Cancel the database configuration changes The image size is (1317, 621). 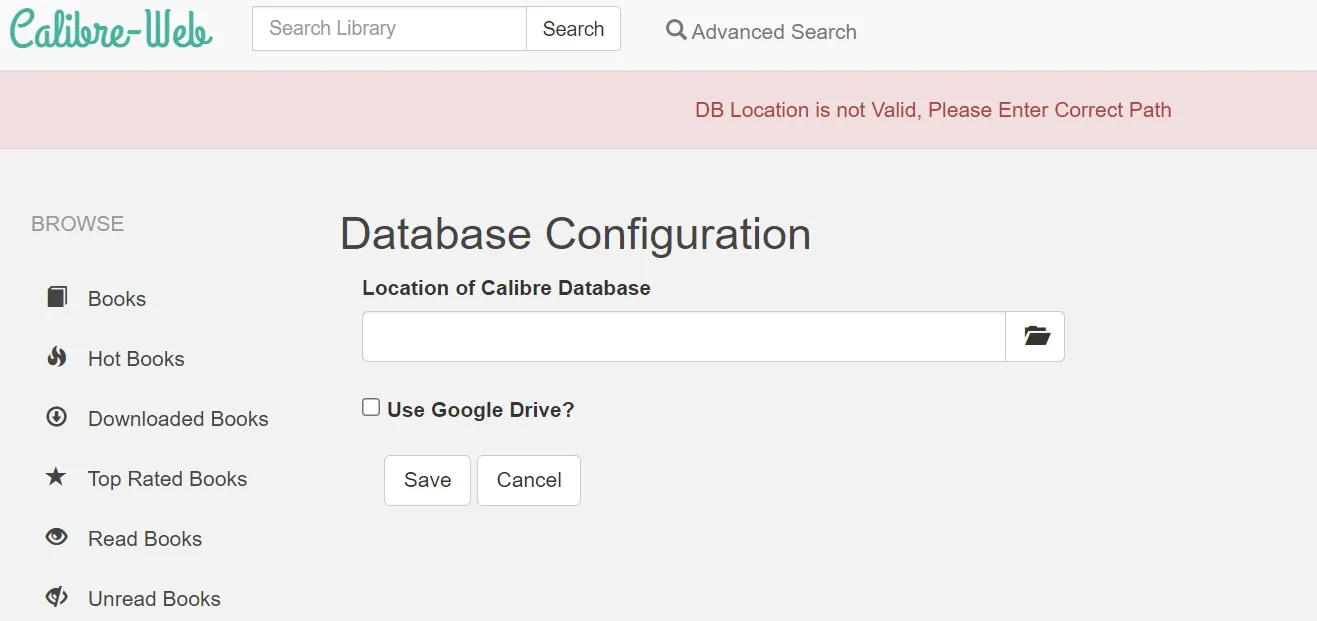[528, 480]
